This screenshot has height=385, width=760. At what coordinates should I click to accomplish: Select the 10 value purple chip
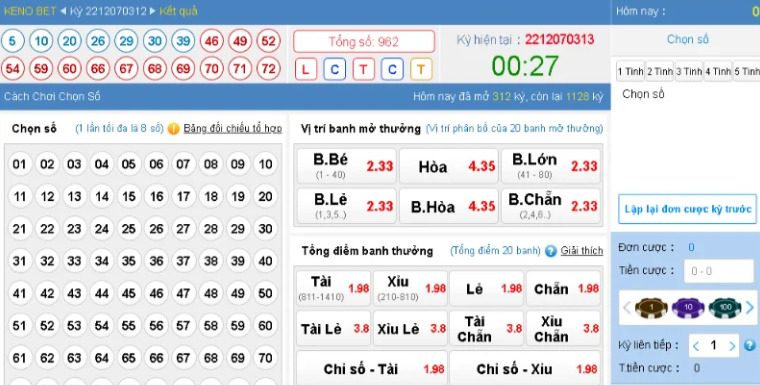(x=688, y=307)
